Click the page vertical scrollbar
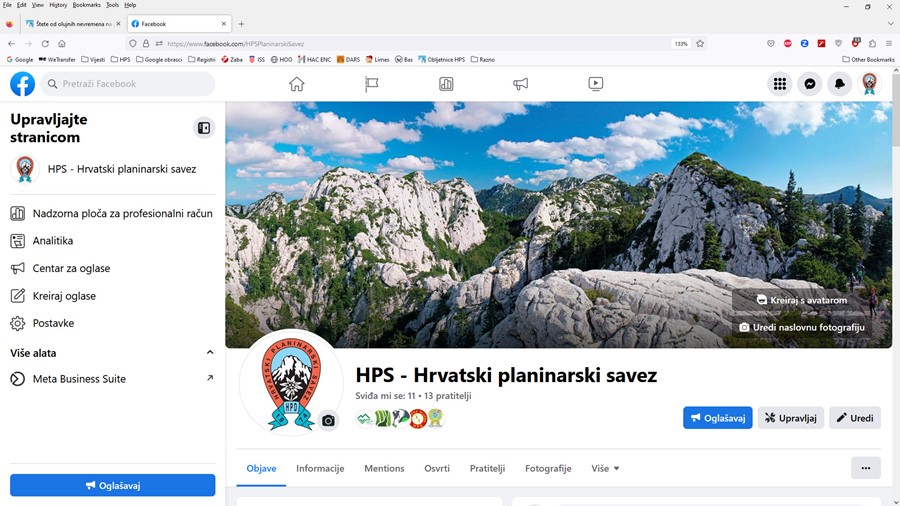 coord(896,109)
